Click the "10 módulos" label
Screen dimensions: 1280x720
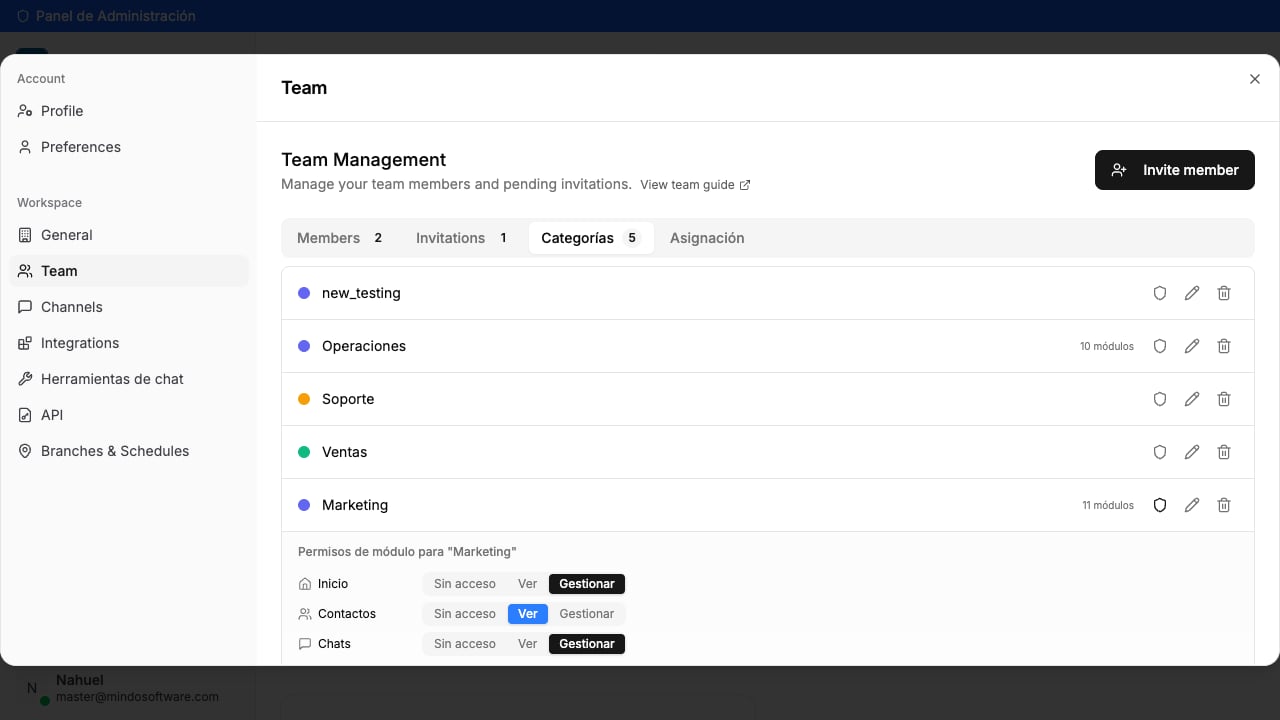pos(1107,346)
